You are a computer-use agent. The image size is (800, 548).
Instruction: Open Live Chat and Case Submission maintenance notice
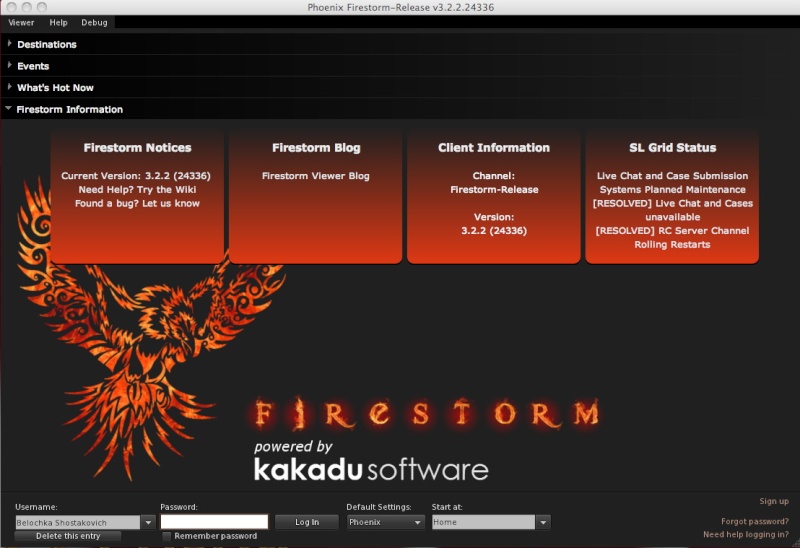click(672, 183)
